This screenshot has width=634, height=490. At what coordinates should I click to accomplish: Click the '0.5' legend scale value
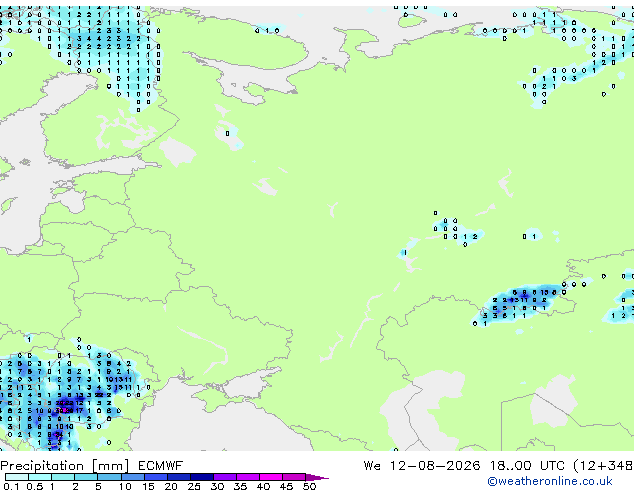pyautogui.click(x=35, y=486)
